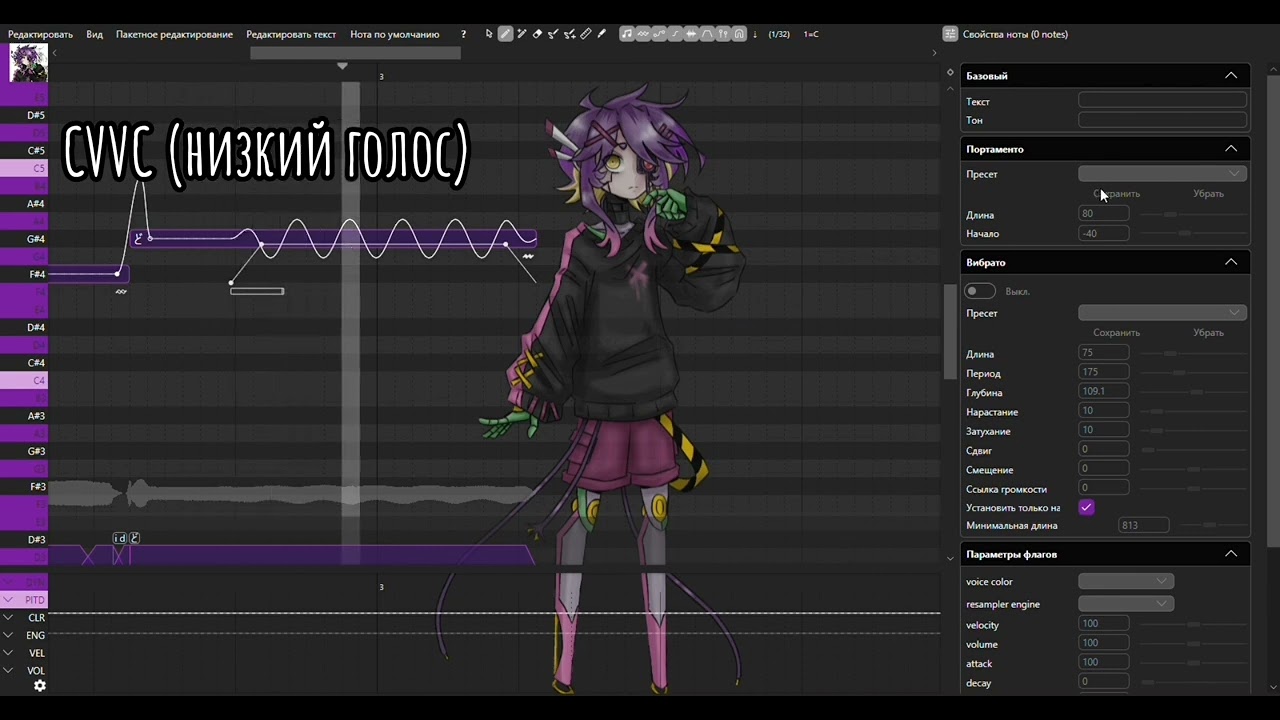Collapse the Базовый section
This screenshot has height=720, width=1280.
(x=1231, y=76)
